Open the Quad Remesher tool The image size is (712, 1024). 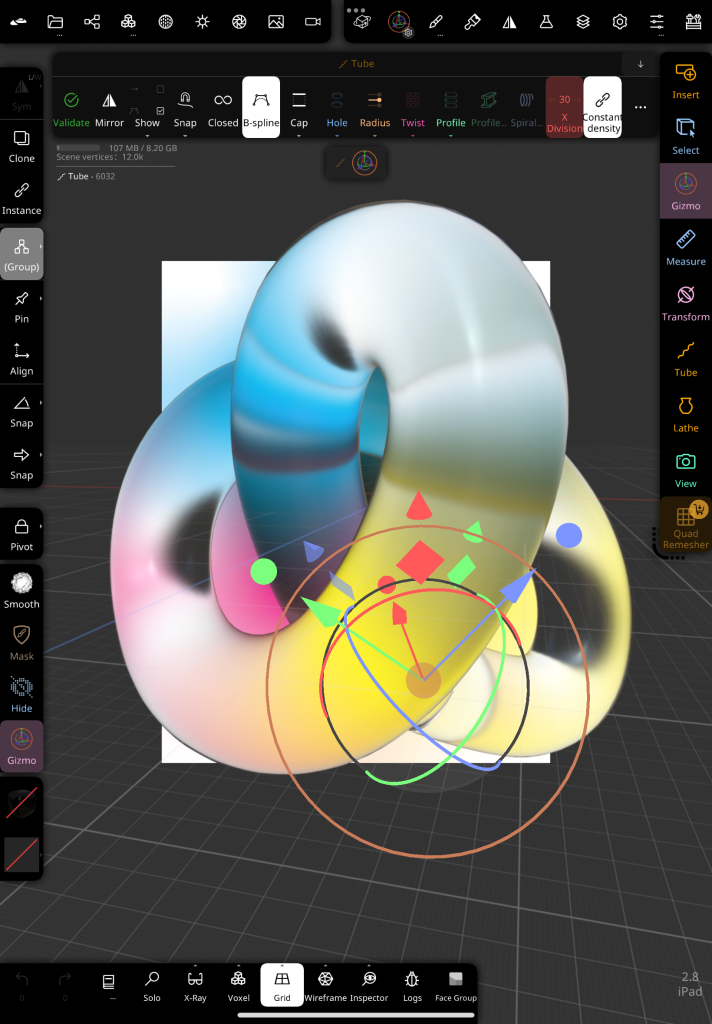click(x=685, y=526)
